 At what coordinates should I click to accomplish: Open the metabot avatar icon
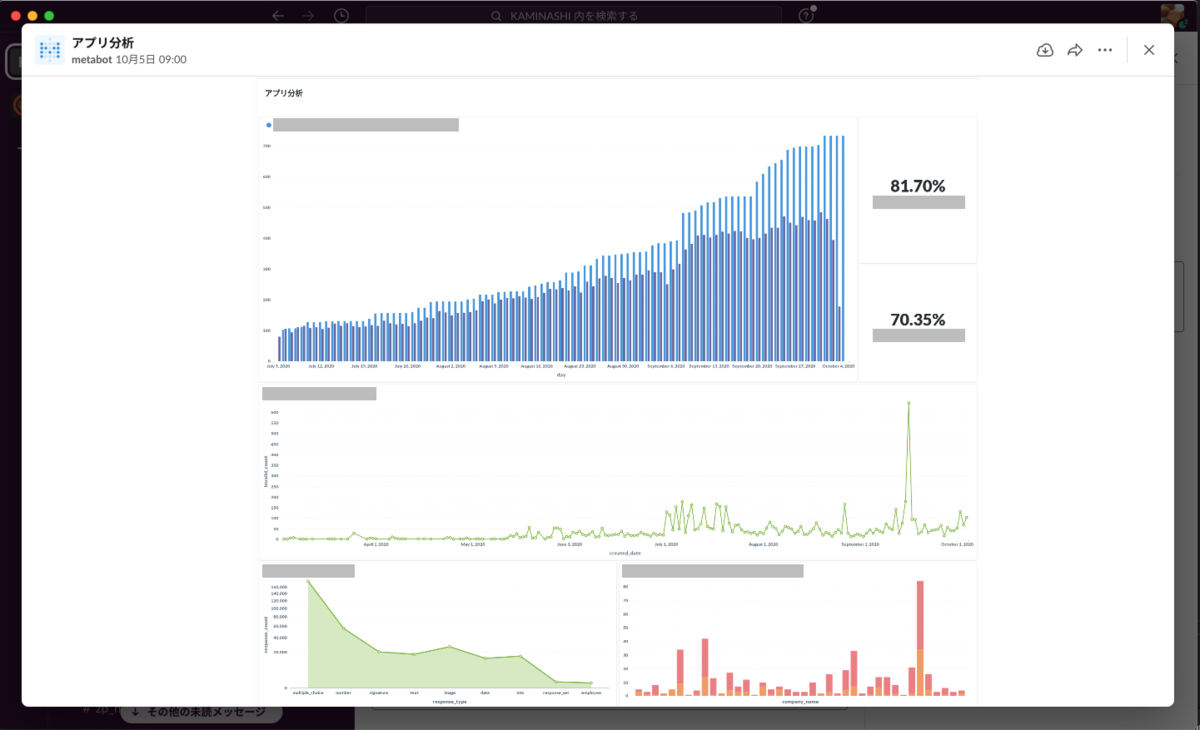[x=50, y=50]
